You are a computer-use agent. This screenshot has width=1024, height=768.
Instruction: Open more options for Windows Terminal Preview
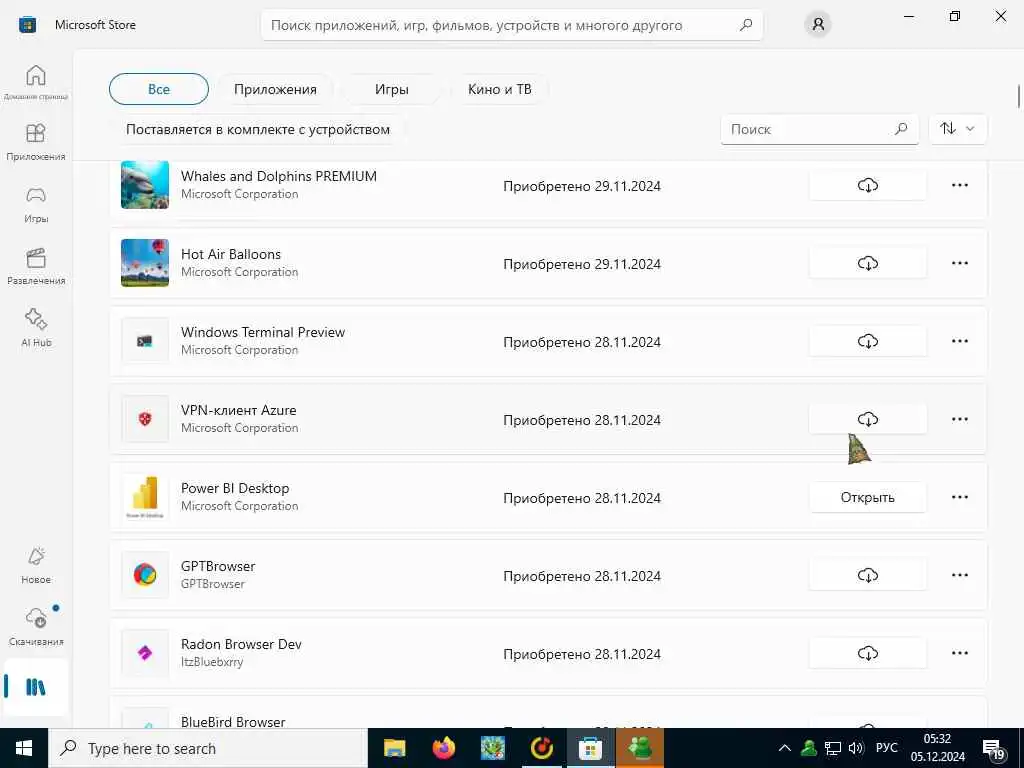pyautogui.click(x=959, y=341)
